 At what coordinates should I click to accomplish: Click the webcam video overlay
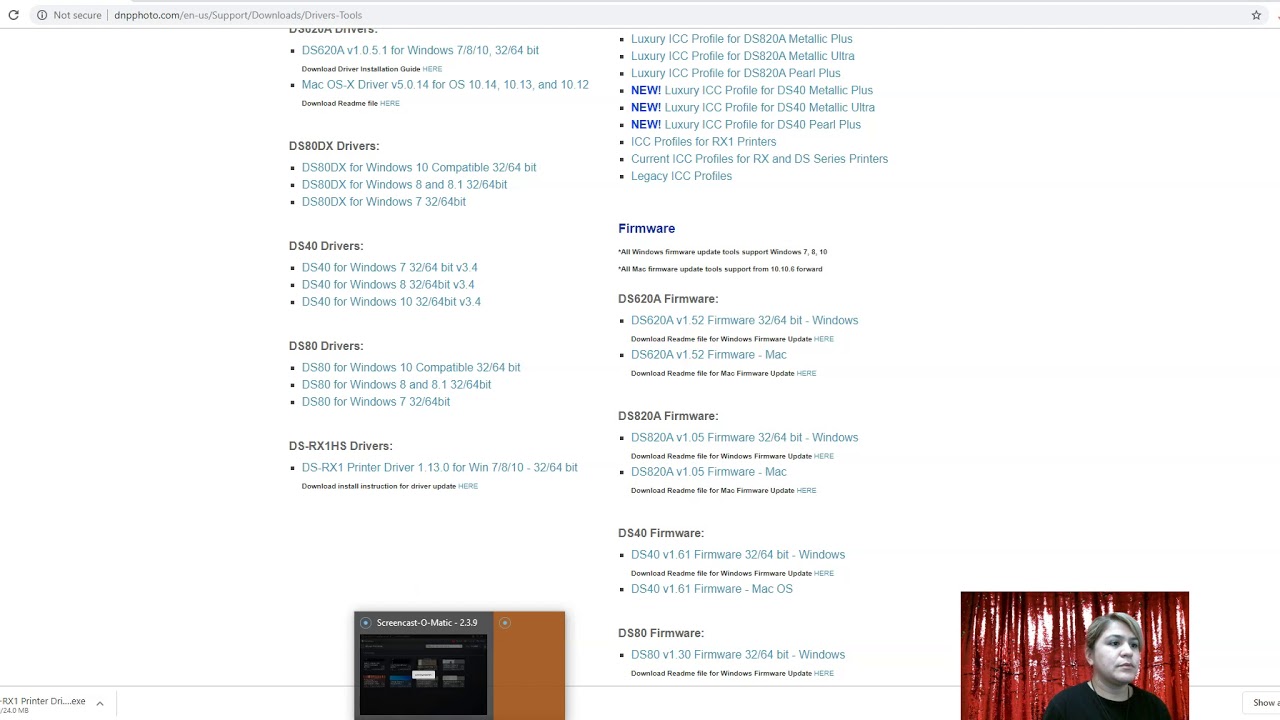coord(1075,655)
